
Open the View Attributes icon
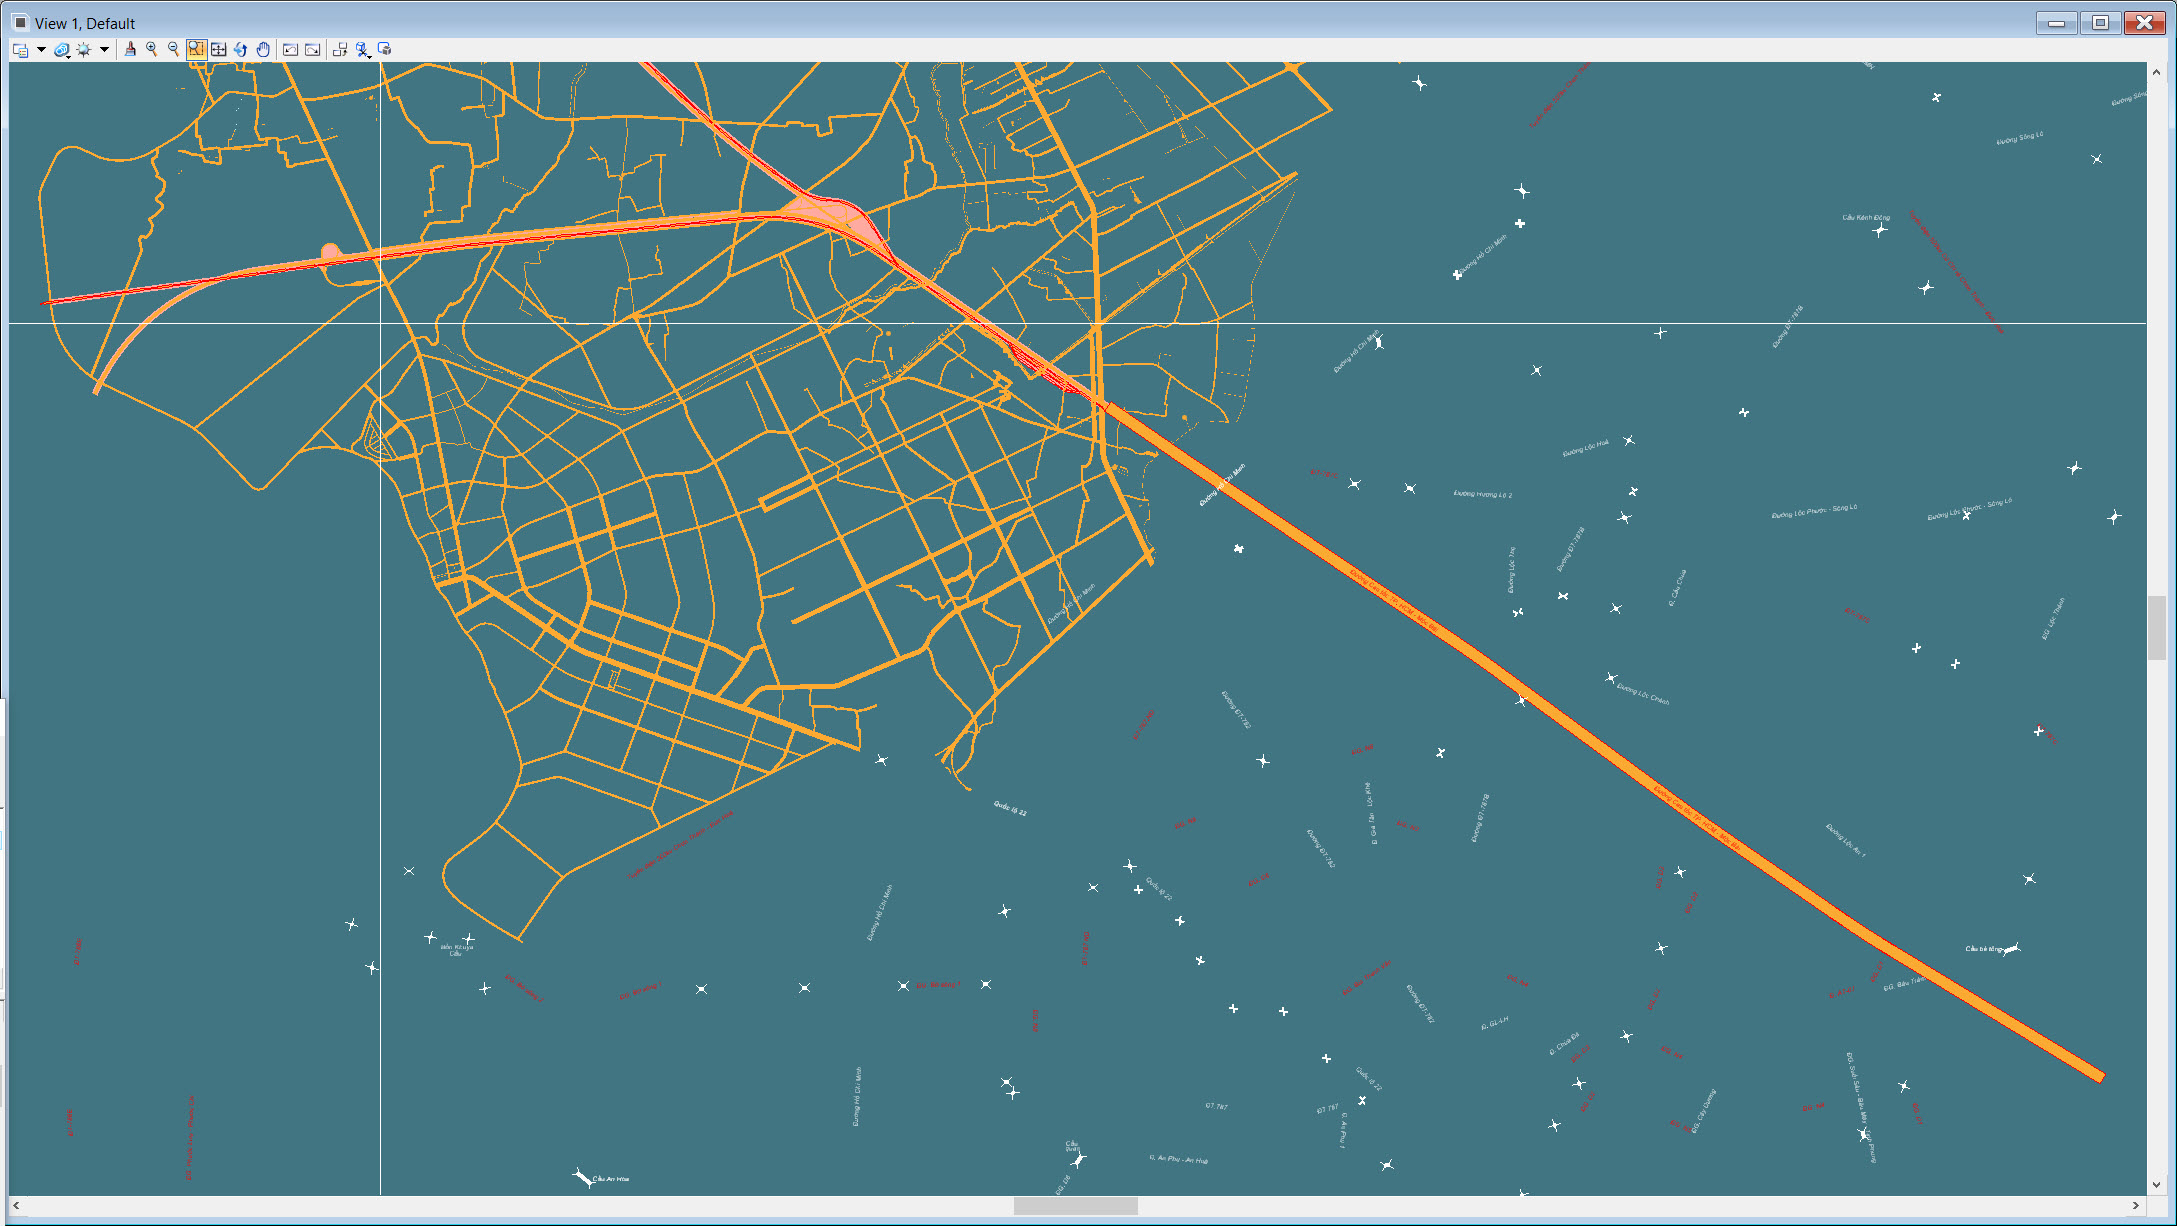(x=20, y=49)
